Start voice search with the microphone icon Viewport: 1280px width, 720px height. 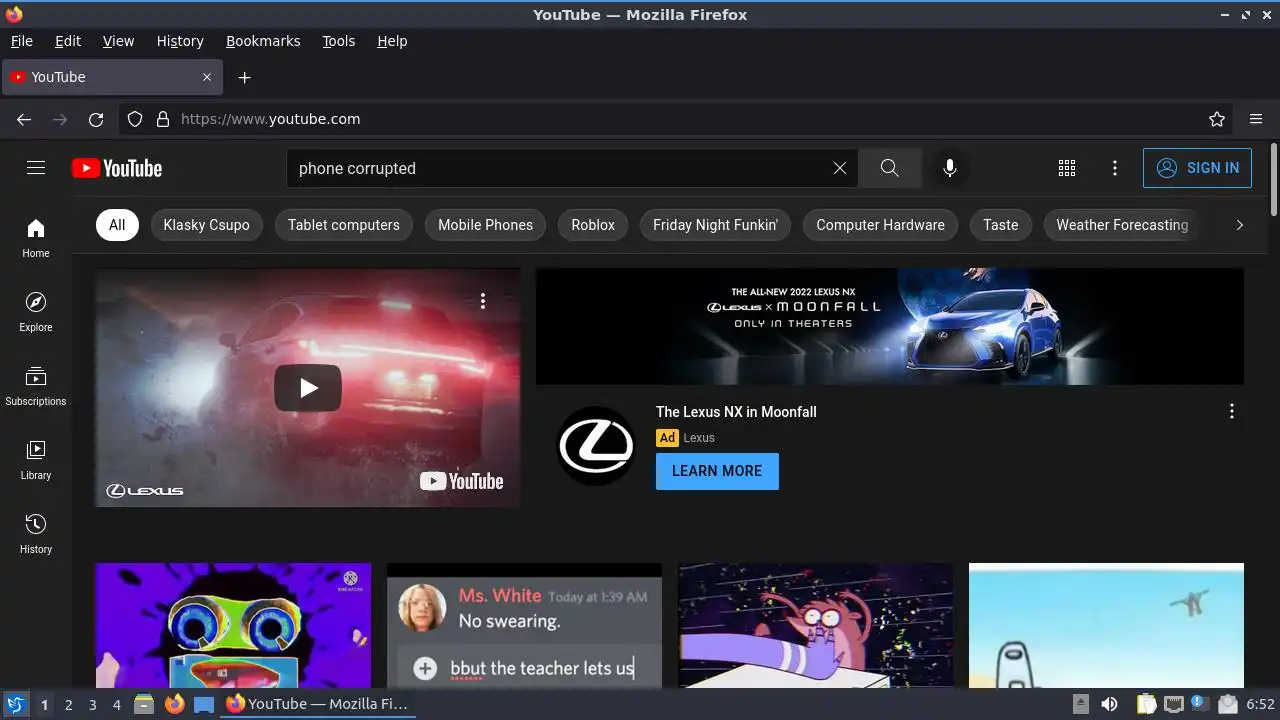(950, 168)
